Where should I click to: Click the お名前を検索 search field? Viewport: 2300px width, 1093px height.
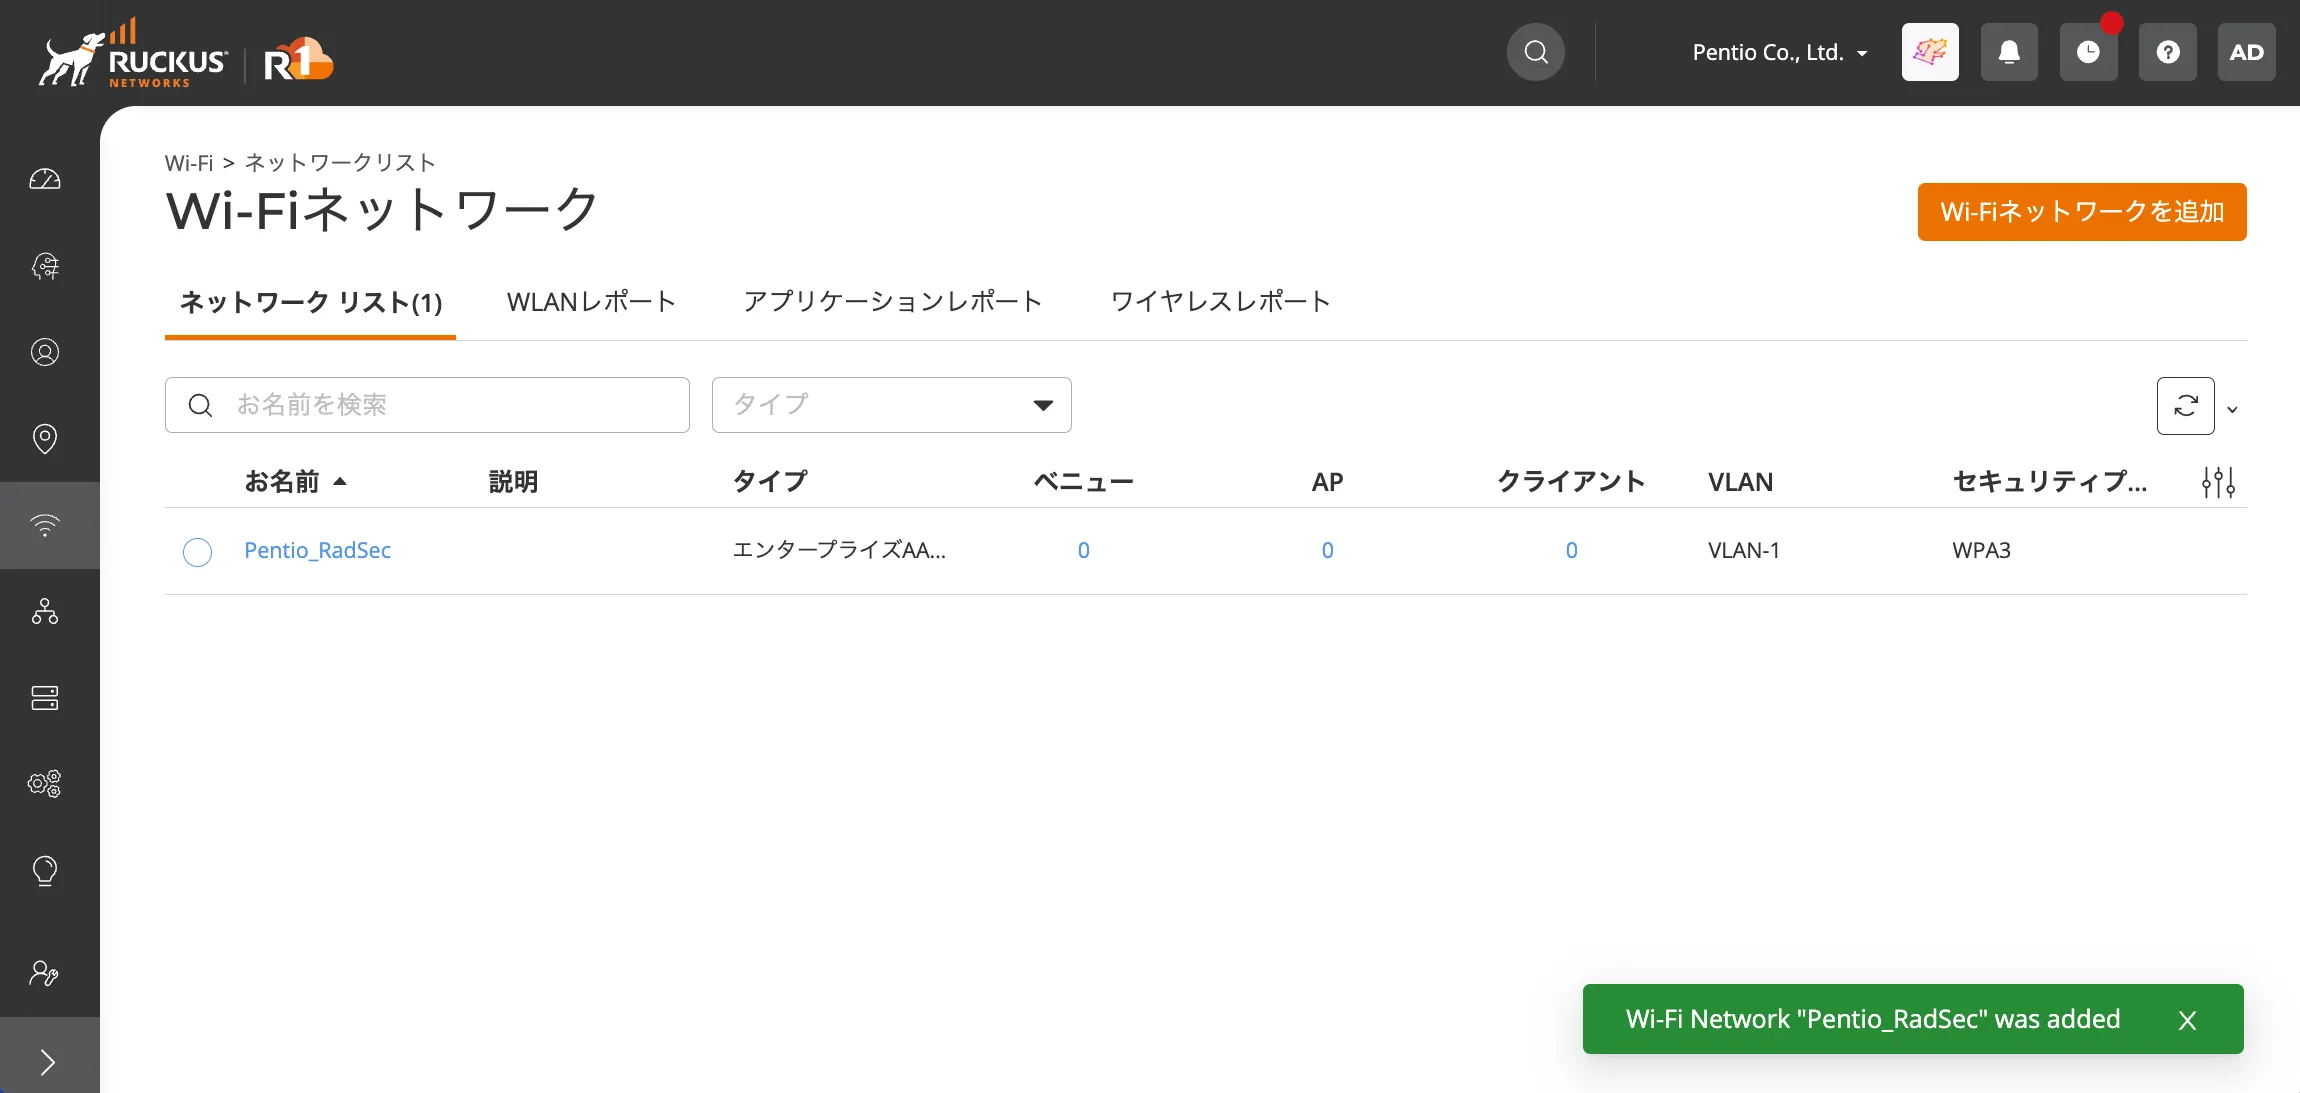click(x=427, y=405)
